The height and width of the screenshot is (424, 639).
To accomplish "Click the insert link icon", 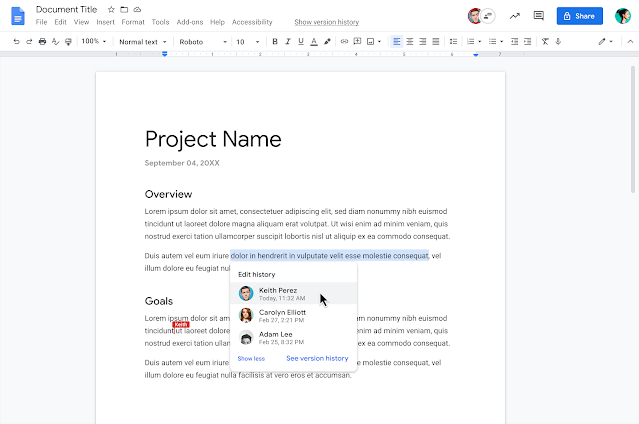I will (x=344, y=42).
